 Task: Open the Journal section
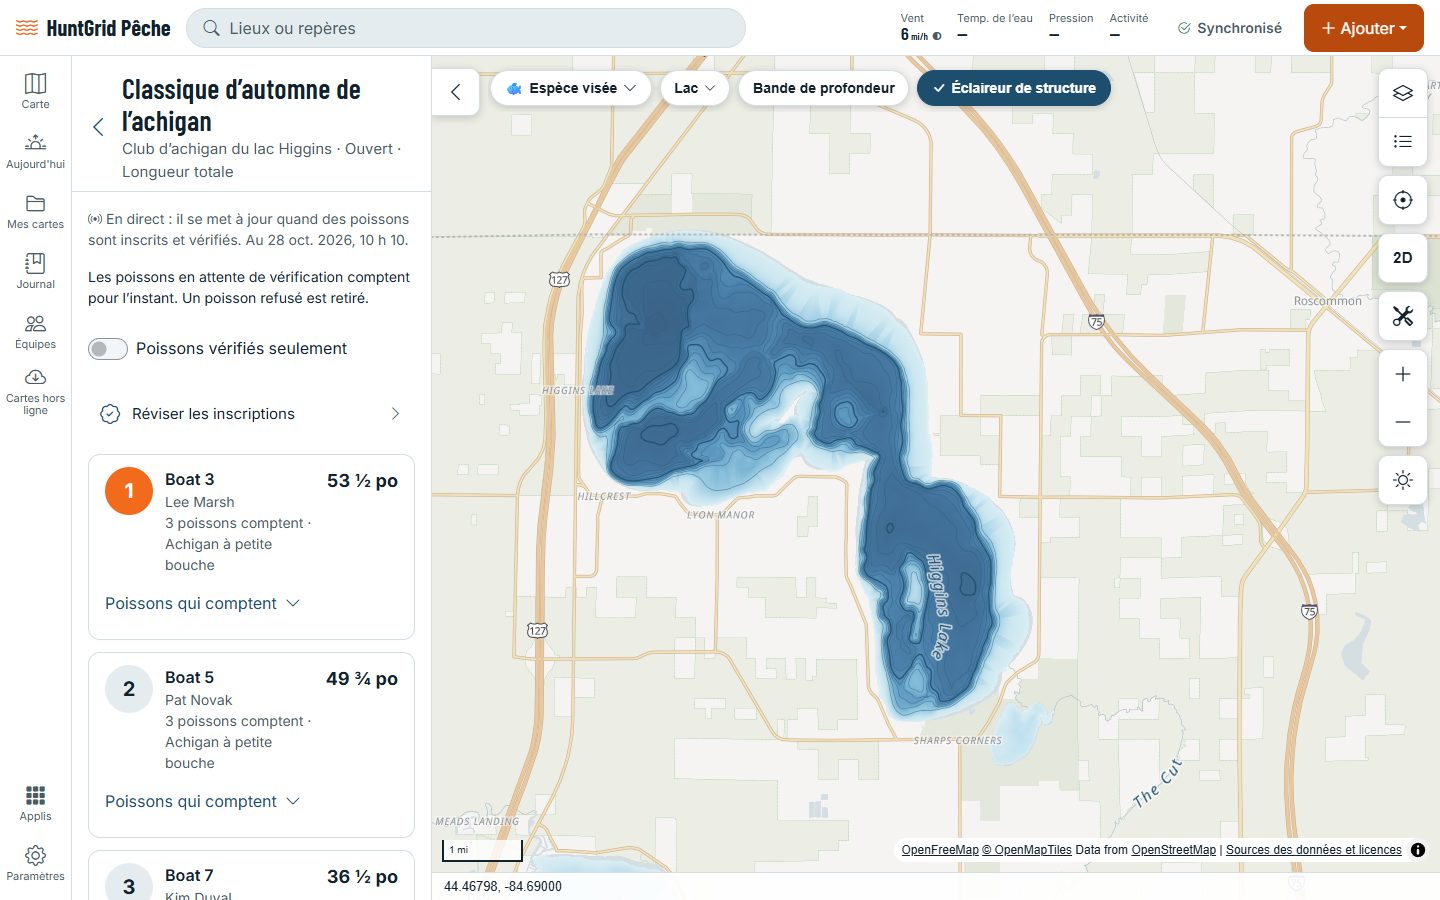pos(35,270)
